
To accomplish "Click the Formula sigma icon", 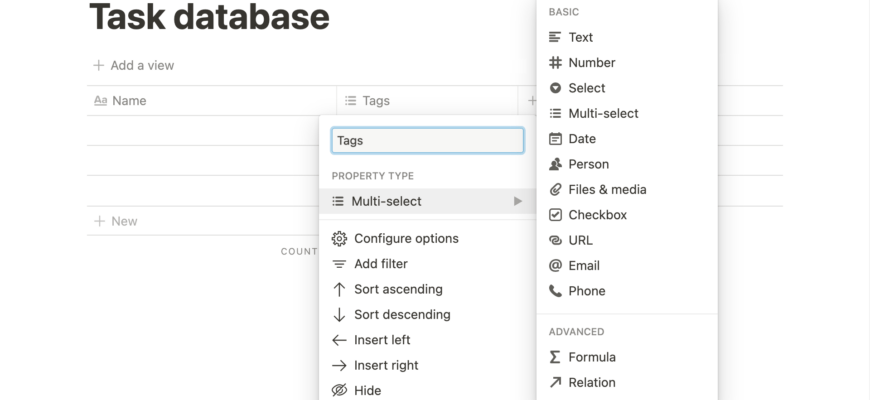I will (x=555, y=357).
